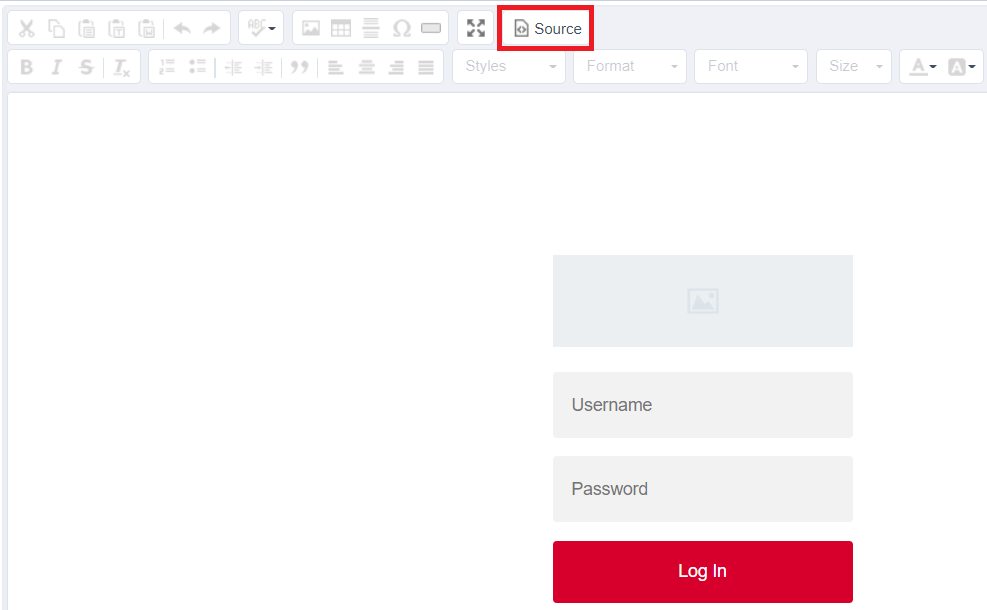Image resolution: width=987 pixels, height=610 pixels.
Task: Click the Copy icon
Action: point(57,28)
